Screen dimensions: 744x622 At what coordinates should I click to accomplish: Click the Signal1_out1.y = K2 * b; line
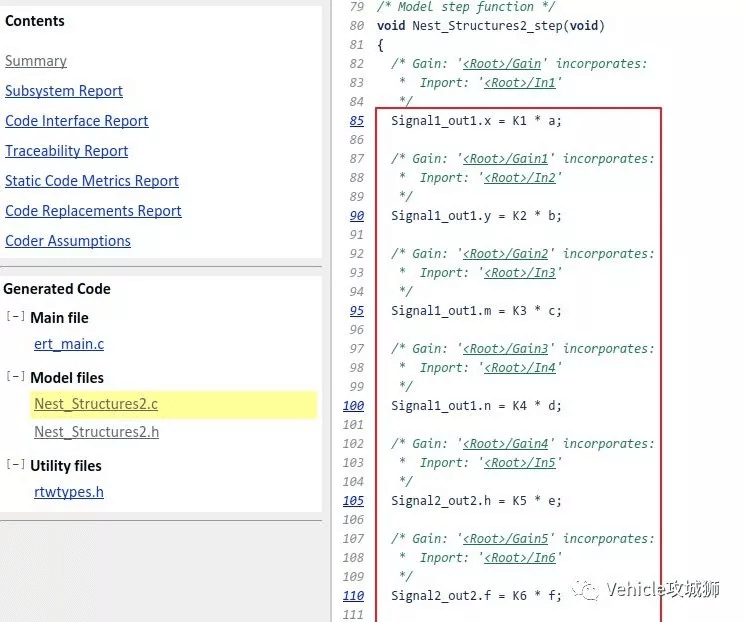[x=476, y=215]
